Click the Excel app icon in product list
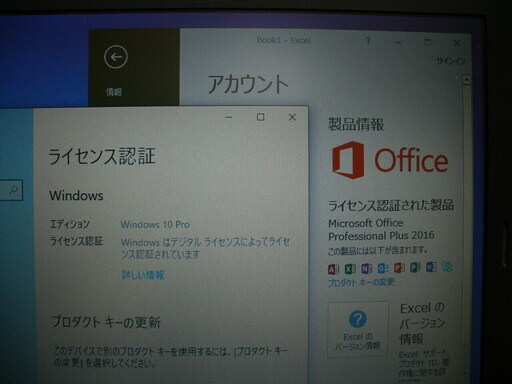This screenshot has width=512, height=384. click(350, 269)
